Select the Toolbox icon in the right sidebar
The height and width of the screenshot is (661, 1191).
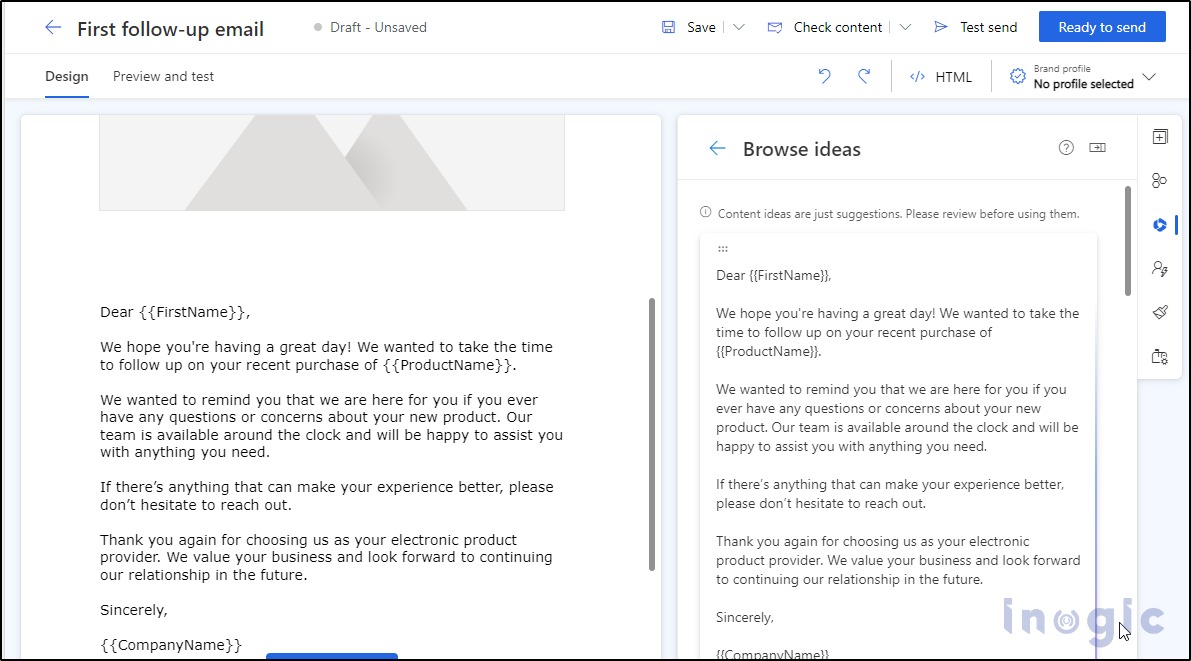tap(1159, 136)
